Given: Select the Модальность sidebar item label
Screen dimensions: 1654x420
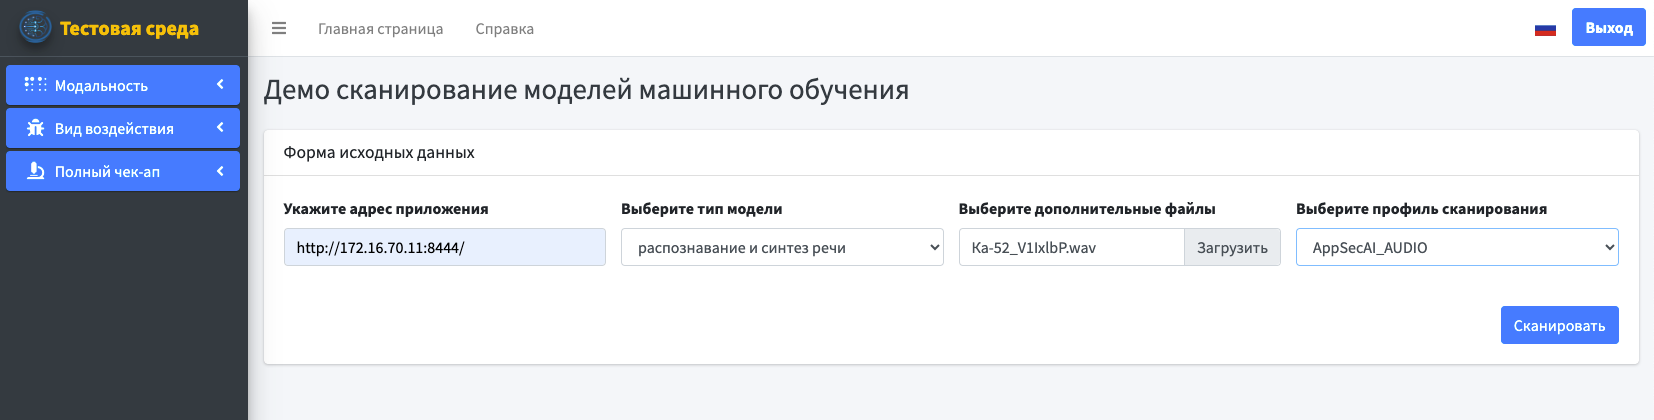Looking at the screenshot, I should (101, 86).
